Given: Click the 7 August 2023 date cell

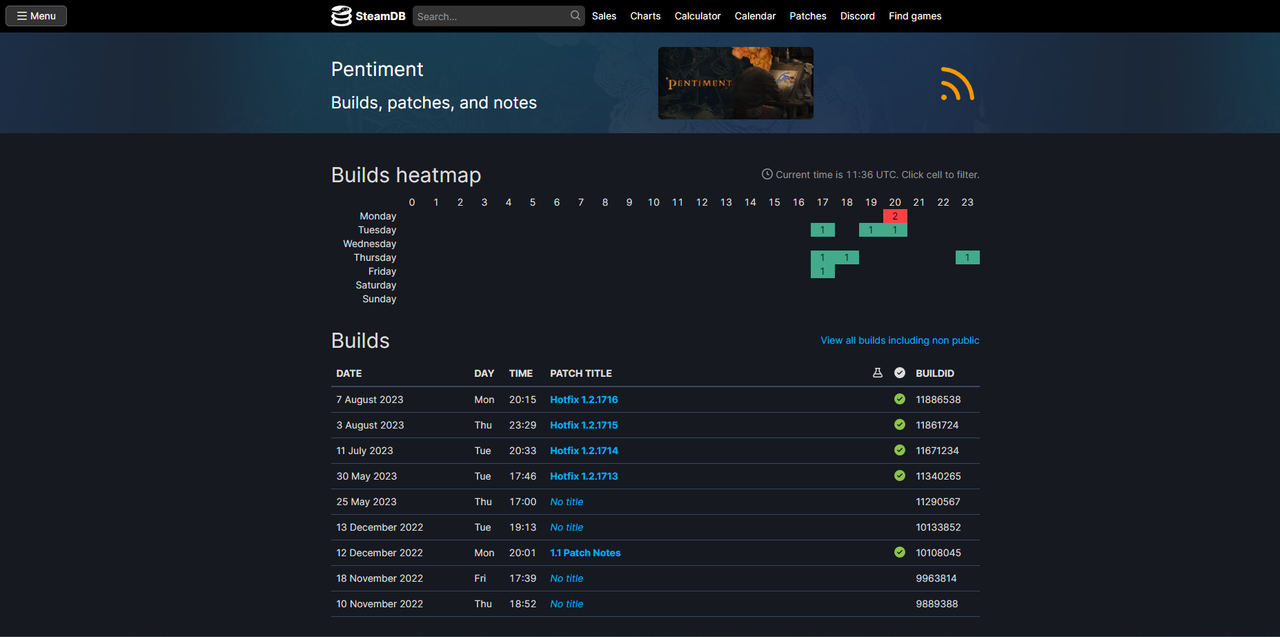Looking at the screenshot, I should coord(370,399).
